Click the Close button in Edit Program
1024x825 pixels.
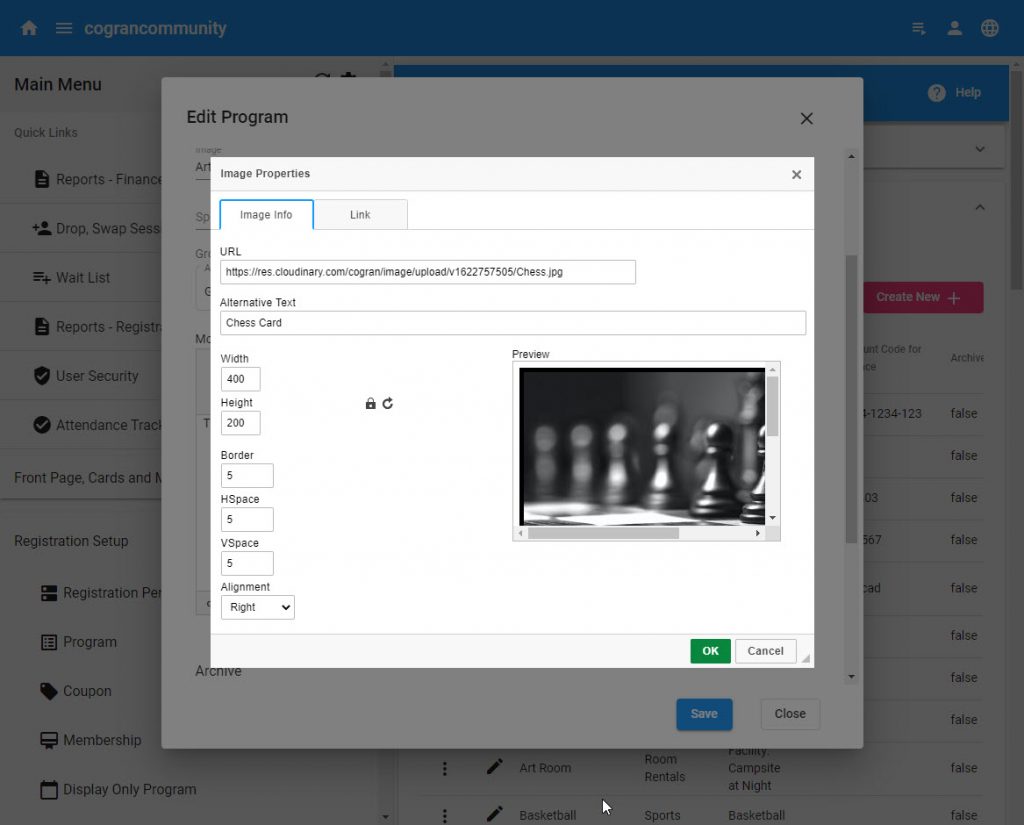tap(790, 714)
